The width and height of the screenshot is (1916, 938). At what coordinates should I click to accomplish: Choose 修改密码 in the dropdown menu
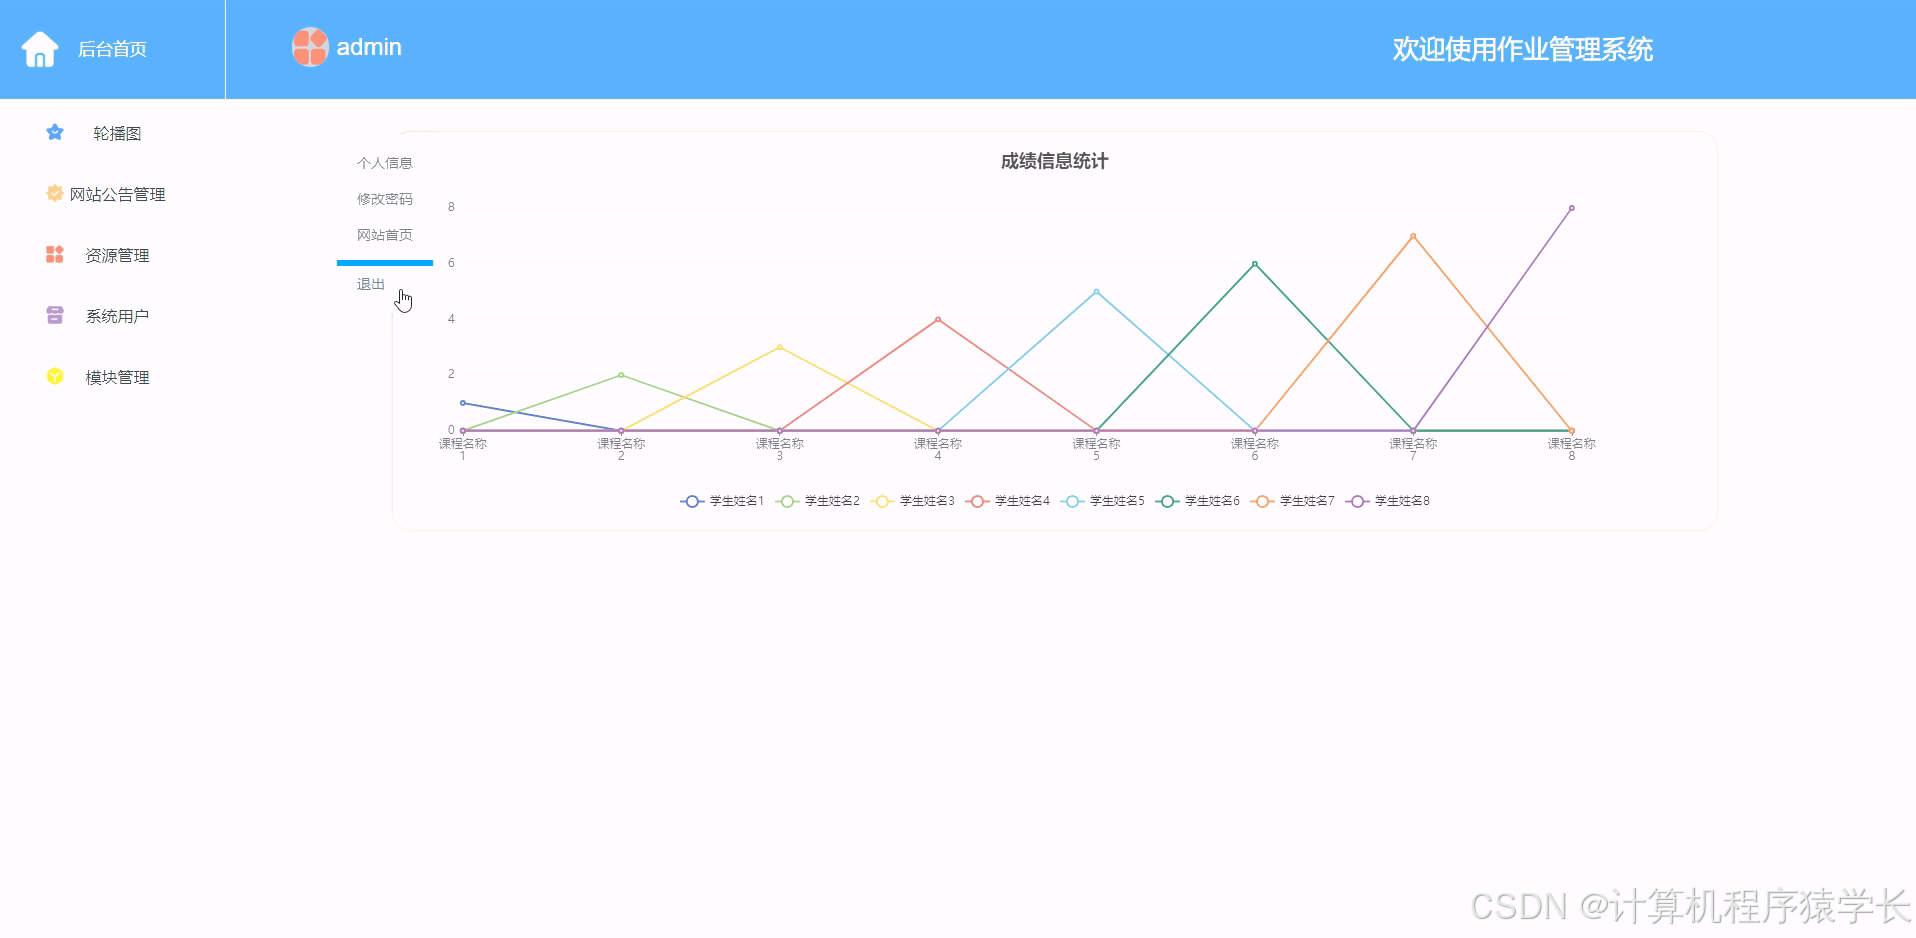click(384, 199)
